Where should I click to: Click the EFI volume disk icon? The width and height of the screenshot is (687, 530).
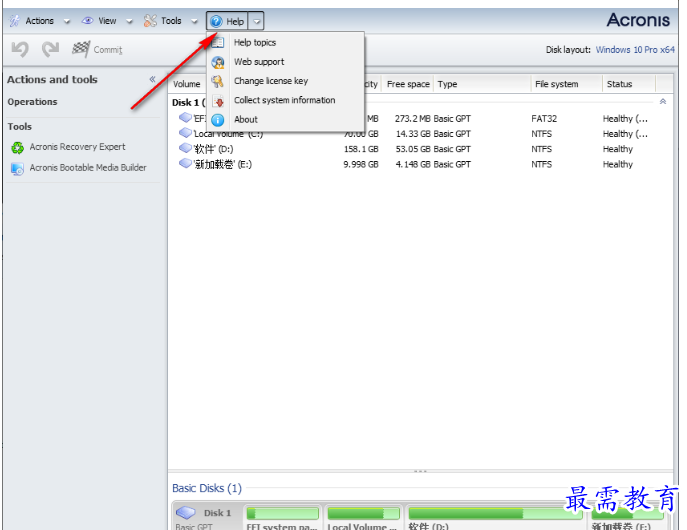185,117
